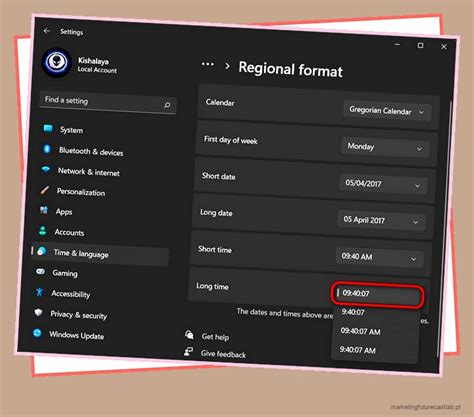Choose 09:40:07 long time option
This screenshot has width=474, height=417.
pos(378,295)
